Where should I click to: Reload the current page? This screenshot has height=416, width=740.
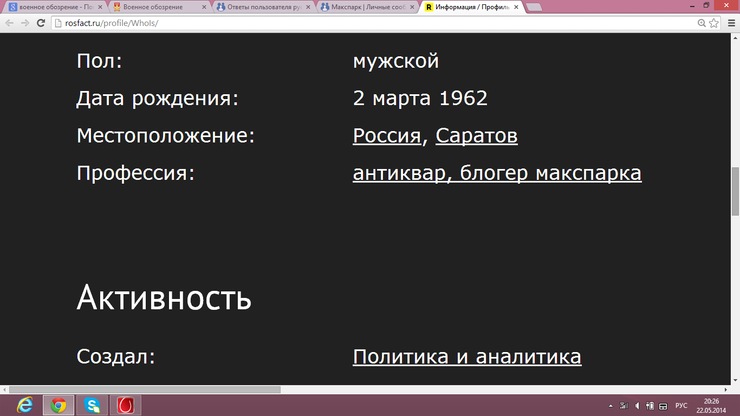pos(41,23)
